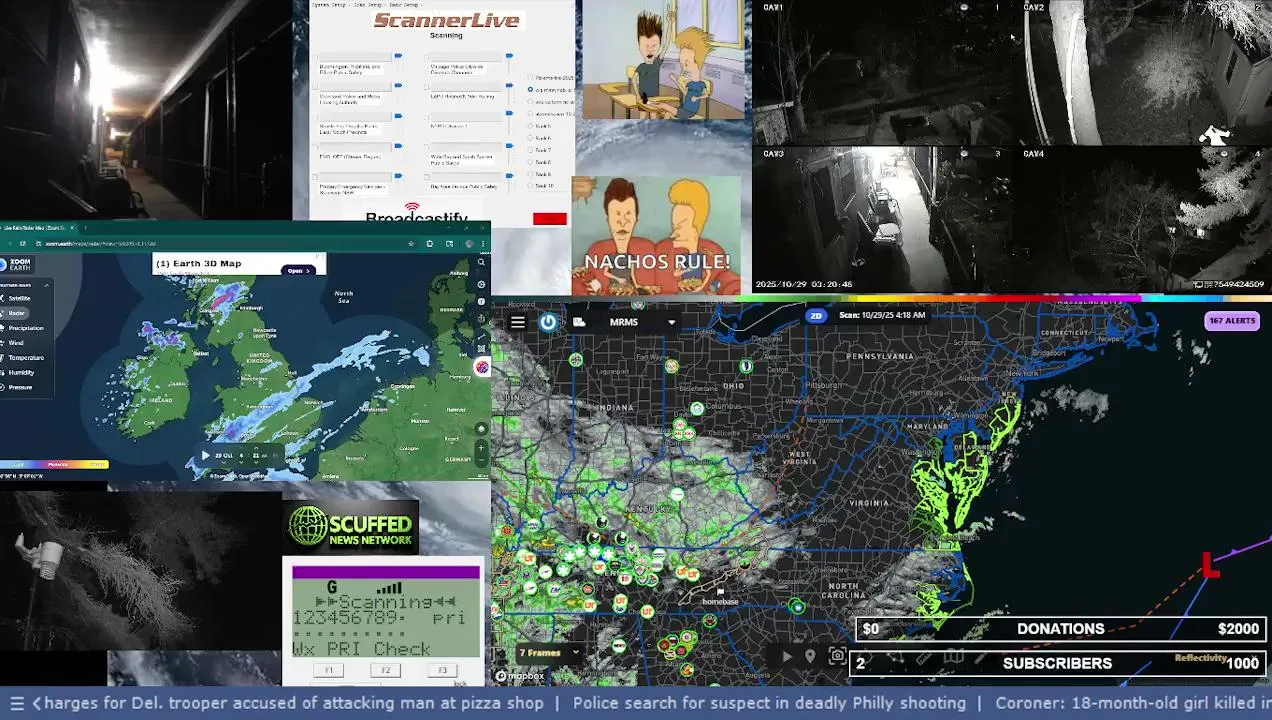Open the MRMS radar product dropdown
This screenshot has width=1272, height=720.
pos(643,322)
